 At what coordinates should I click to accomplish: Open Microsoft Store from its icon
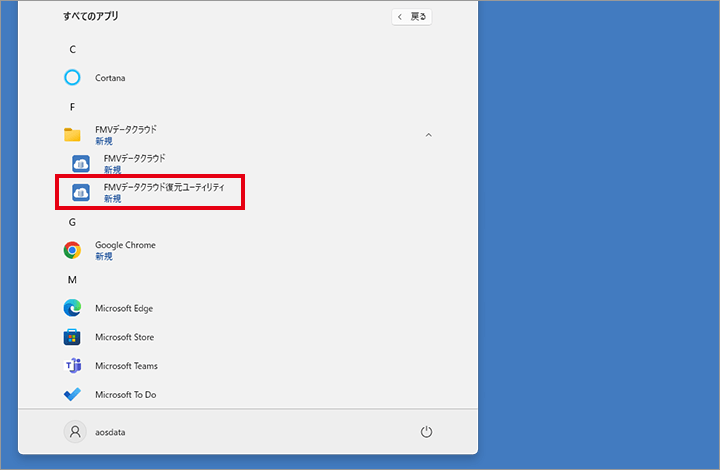coord(72,337)
